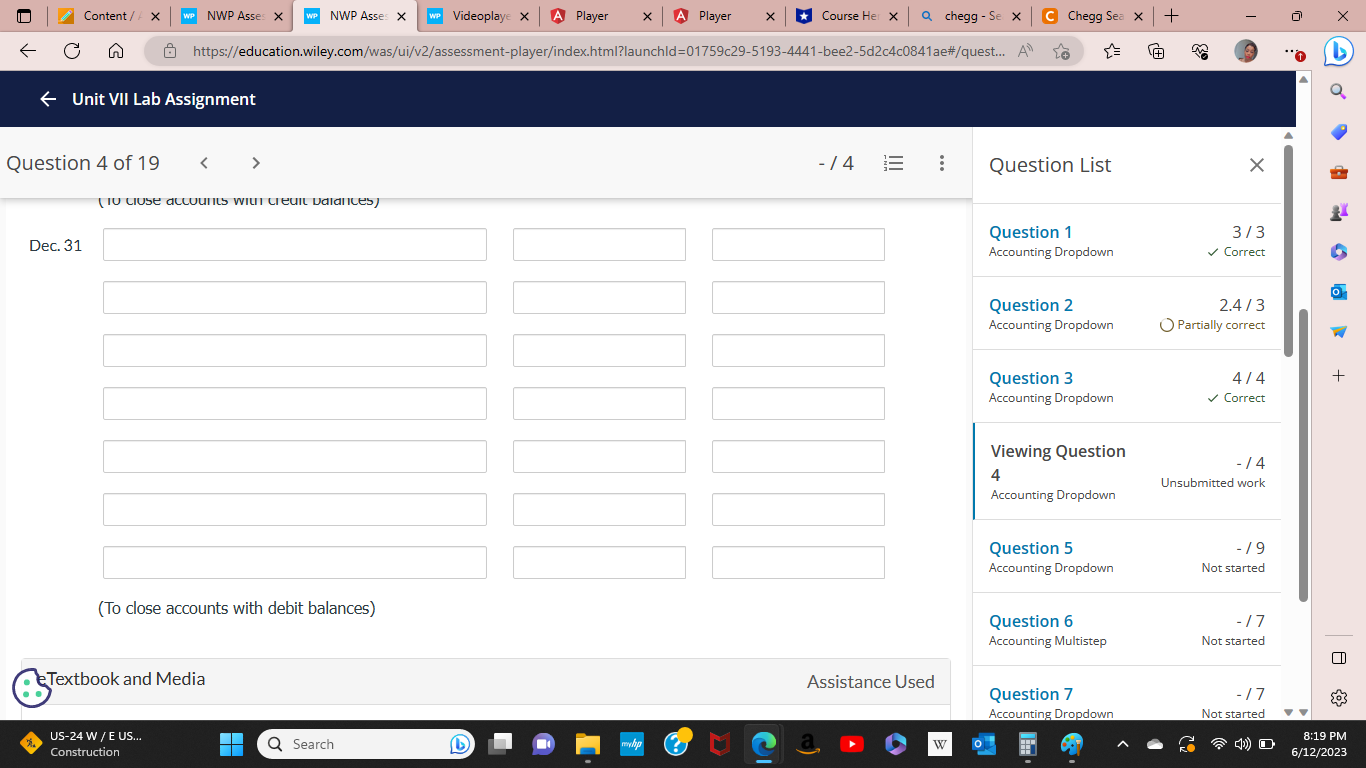1366x768 pixels.
Task: Expand the eTextbook and Media section
Action: pyautogui.click(x=485, y=681)
